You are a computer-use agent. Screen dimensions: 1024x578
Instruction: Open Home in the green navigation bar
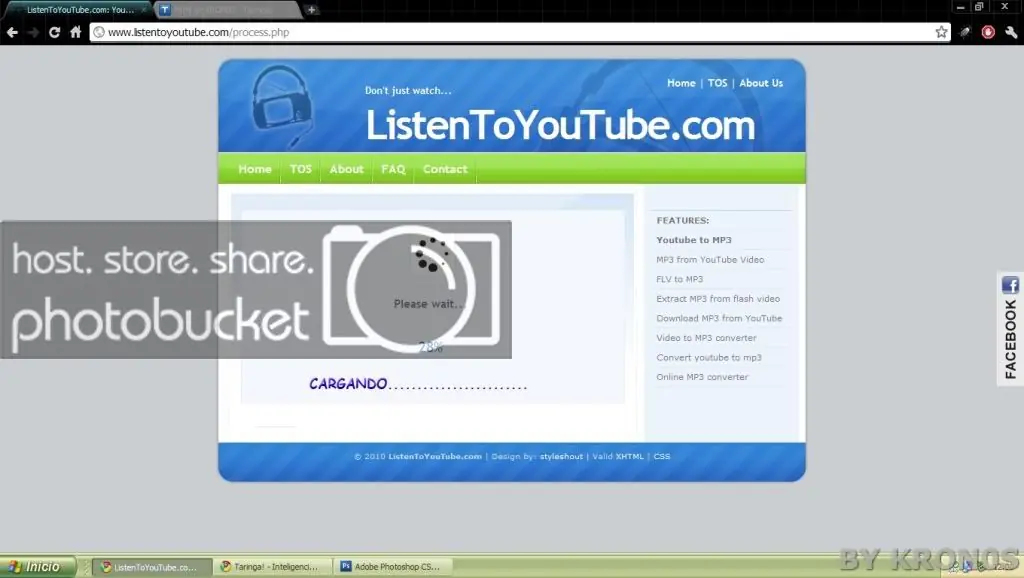(x=255, y=169)
